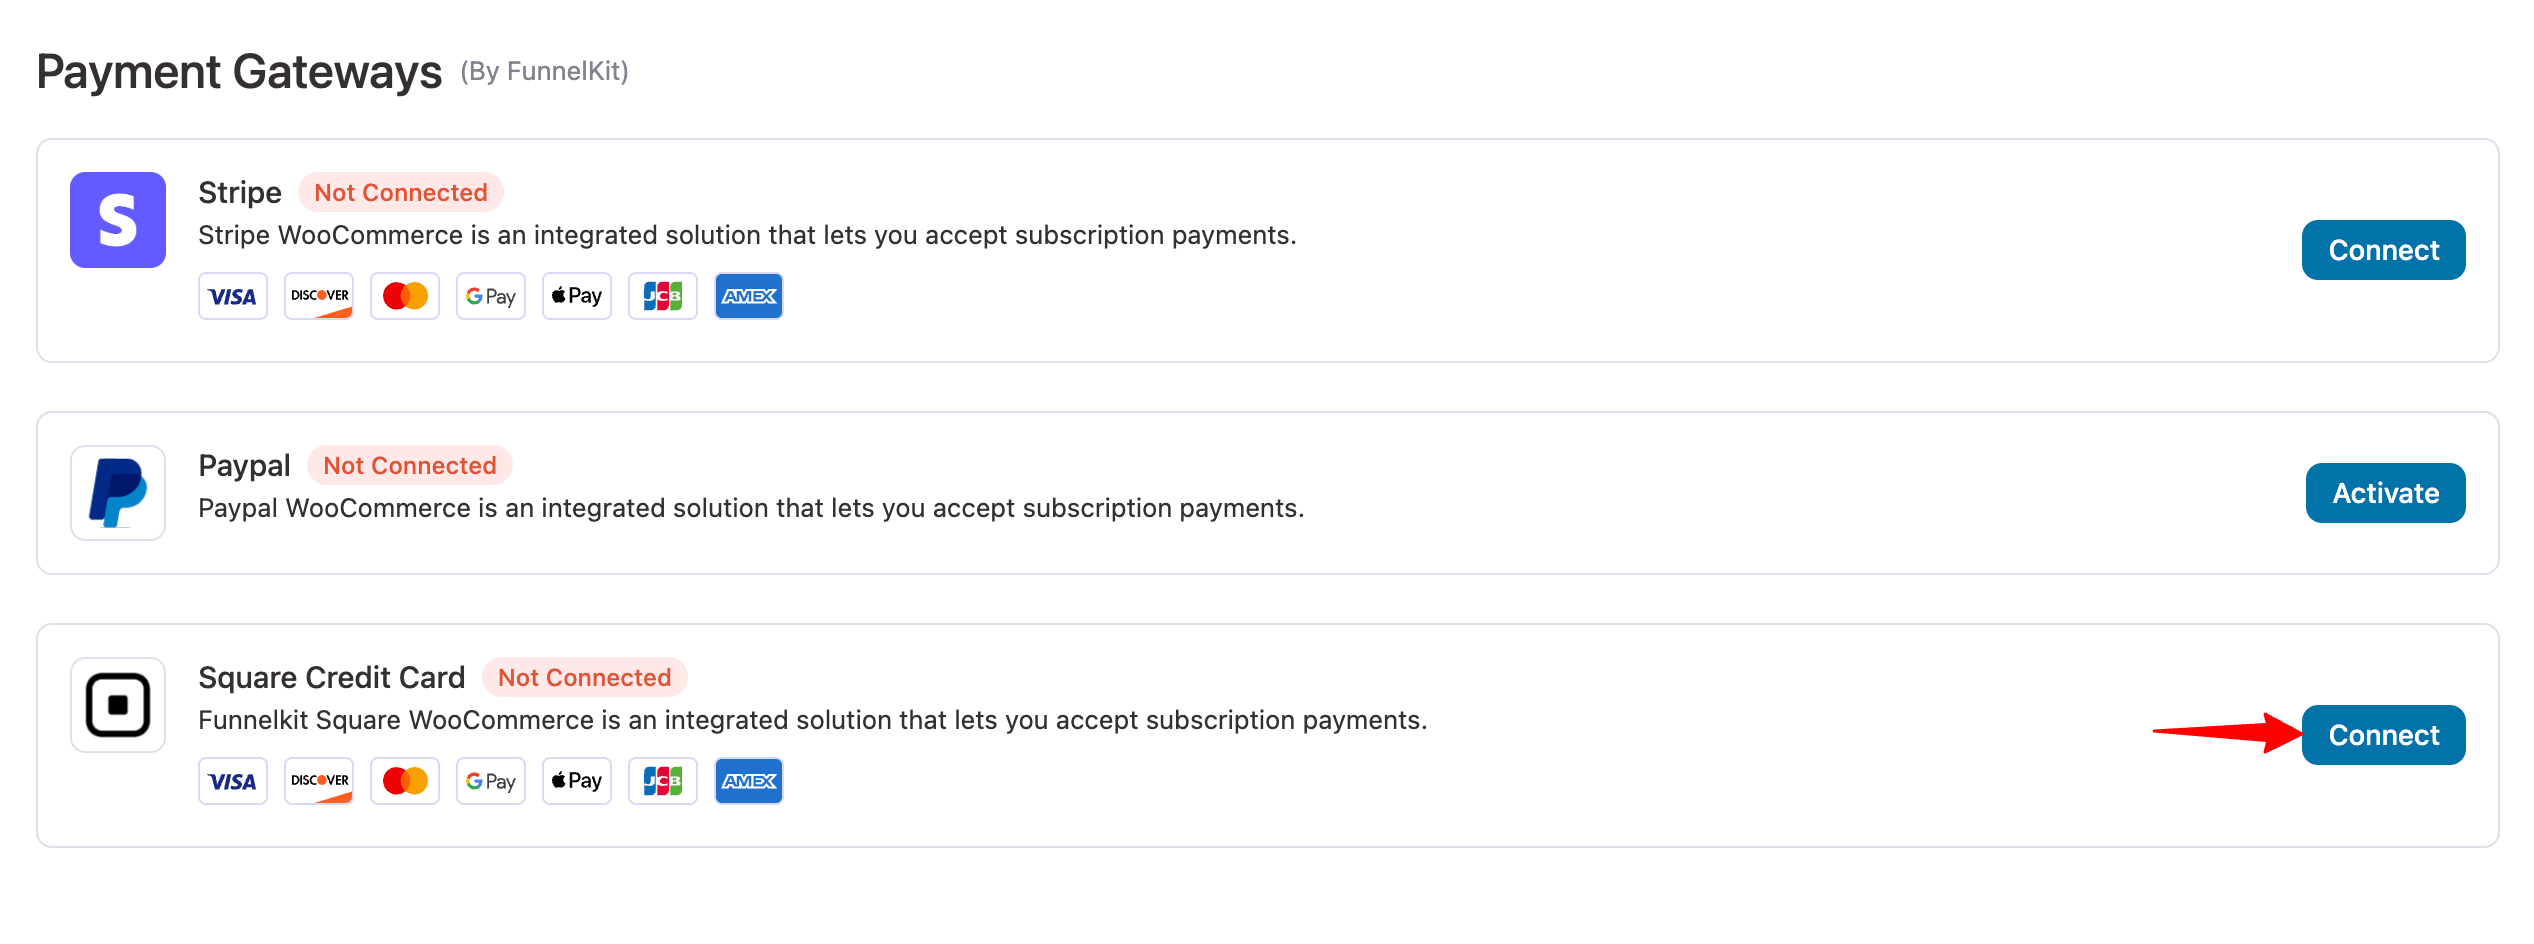
Task: Click Paypal's Not Connected status badge
Action: [x=410, y=465]
